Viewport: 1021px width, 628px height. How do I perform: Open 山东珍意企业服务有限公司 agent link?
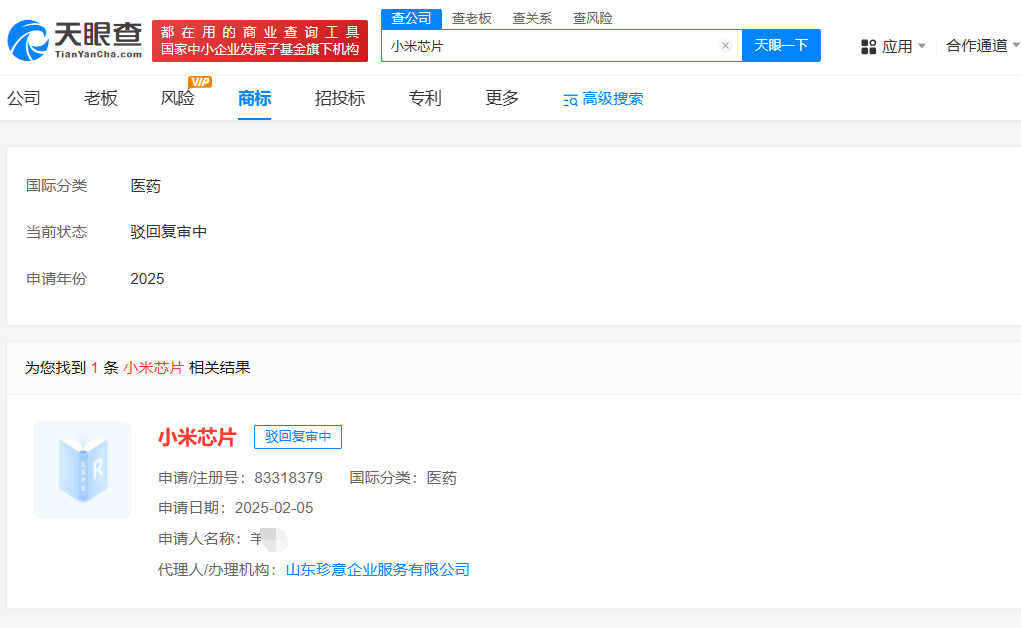(x=378, y=570)
